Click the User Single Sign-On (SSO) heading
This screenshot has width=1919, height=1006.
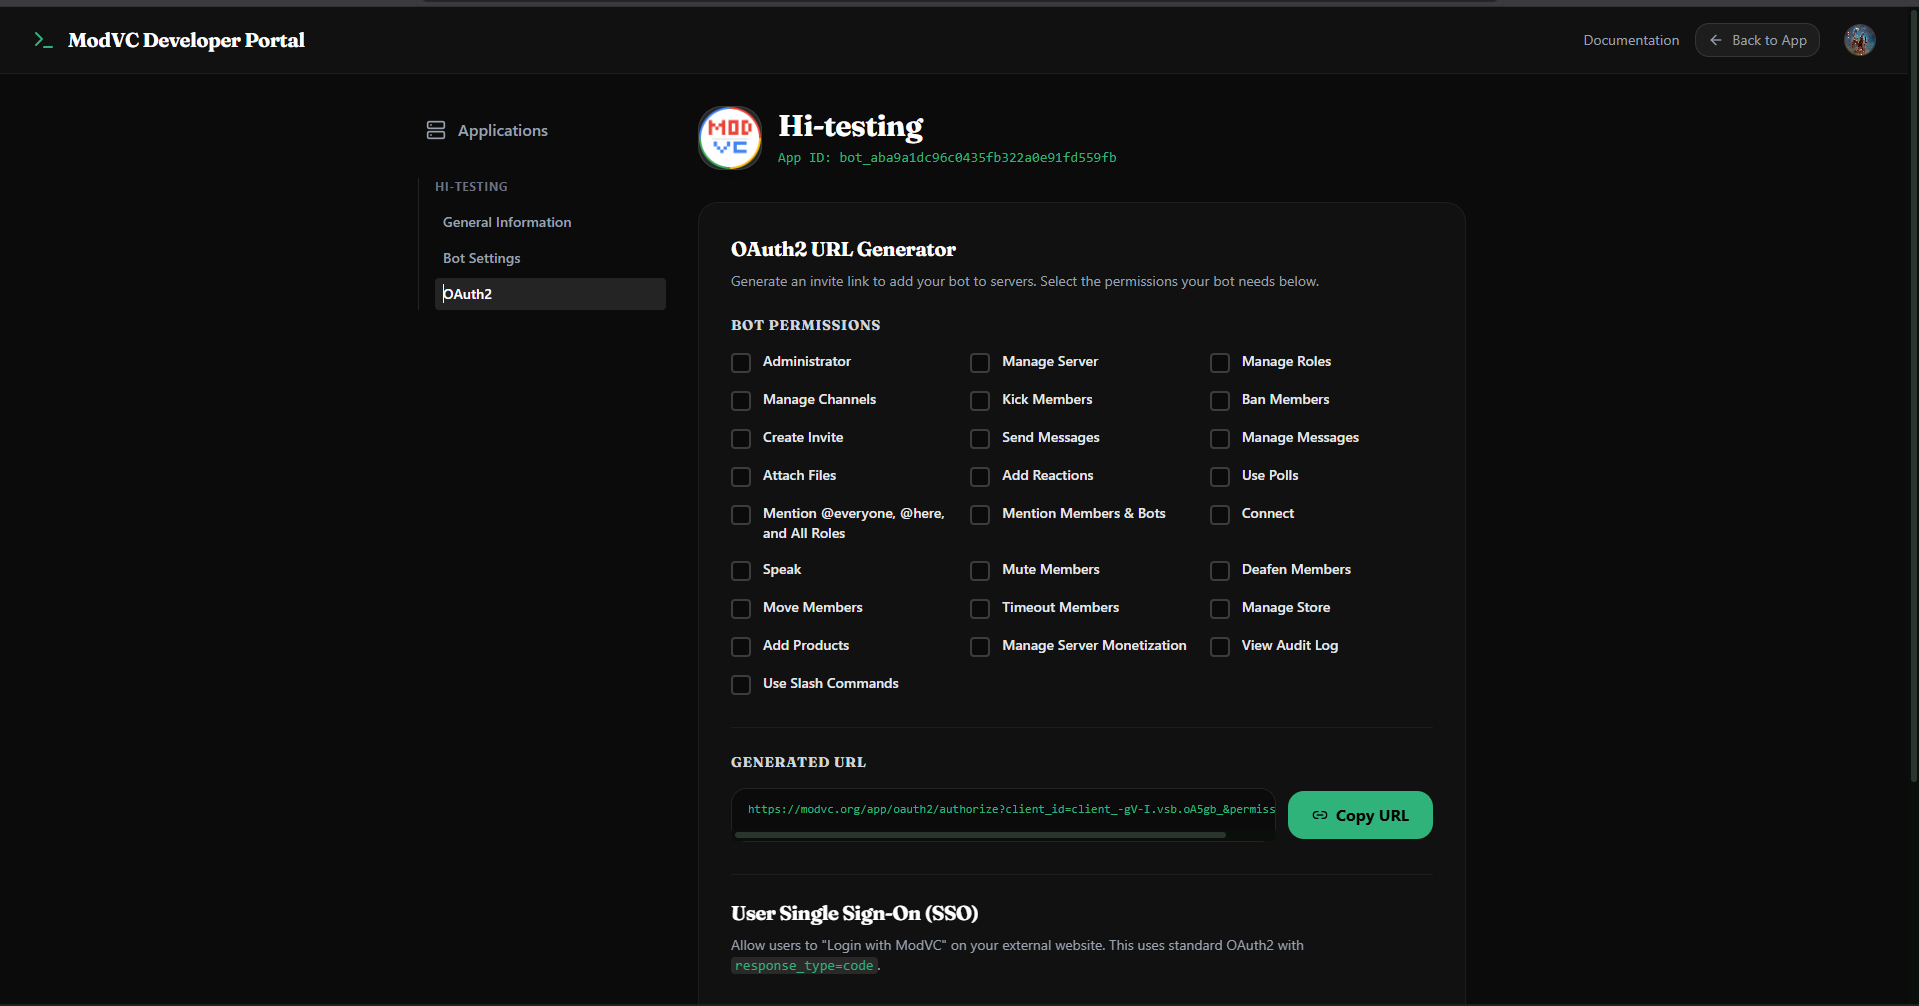tap(854, 913)
